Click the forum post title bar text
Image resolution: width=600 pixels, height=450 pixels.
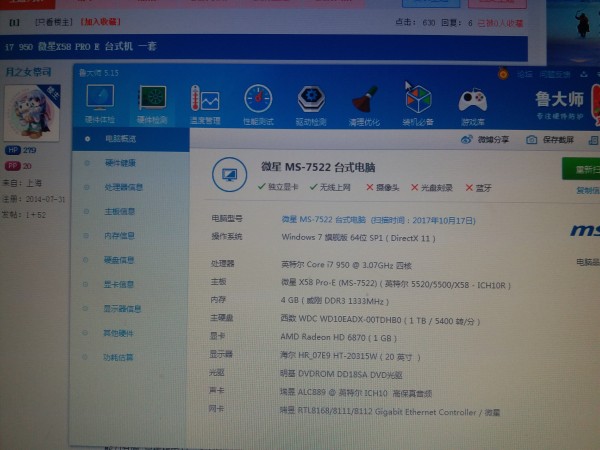81,47
